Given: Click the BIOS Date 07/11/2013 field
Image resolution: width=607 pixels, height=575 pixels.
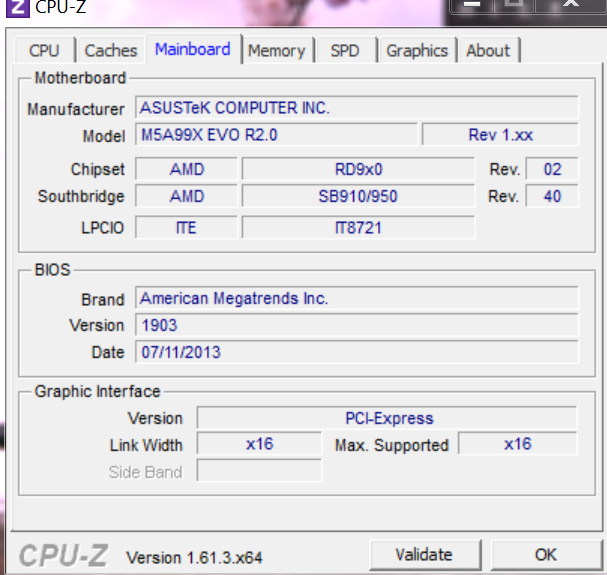Looking at the screenshot, I should (357, 352).
